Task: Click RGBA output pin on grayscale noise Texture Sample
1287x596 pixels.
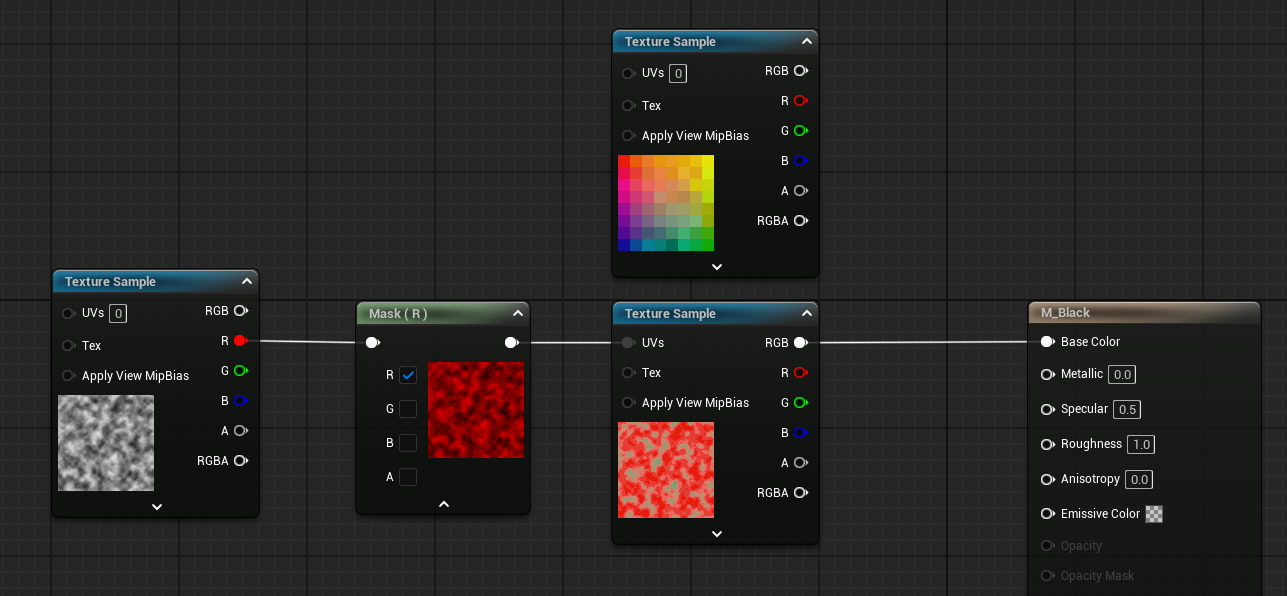Action: pos(240,461)
